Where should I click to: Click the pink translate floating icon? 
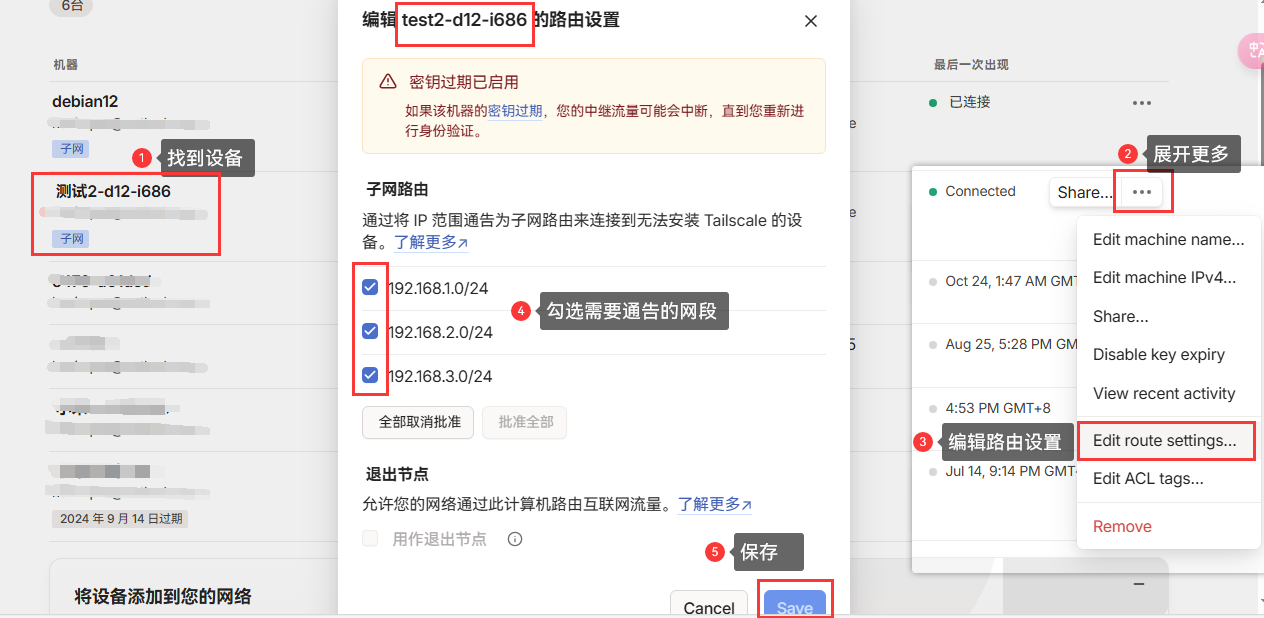tap(1252, 51)
